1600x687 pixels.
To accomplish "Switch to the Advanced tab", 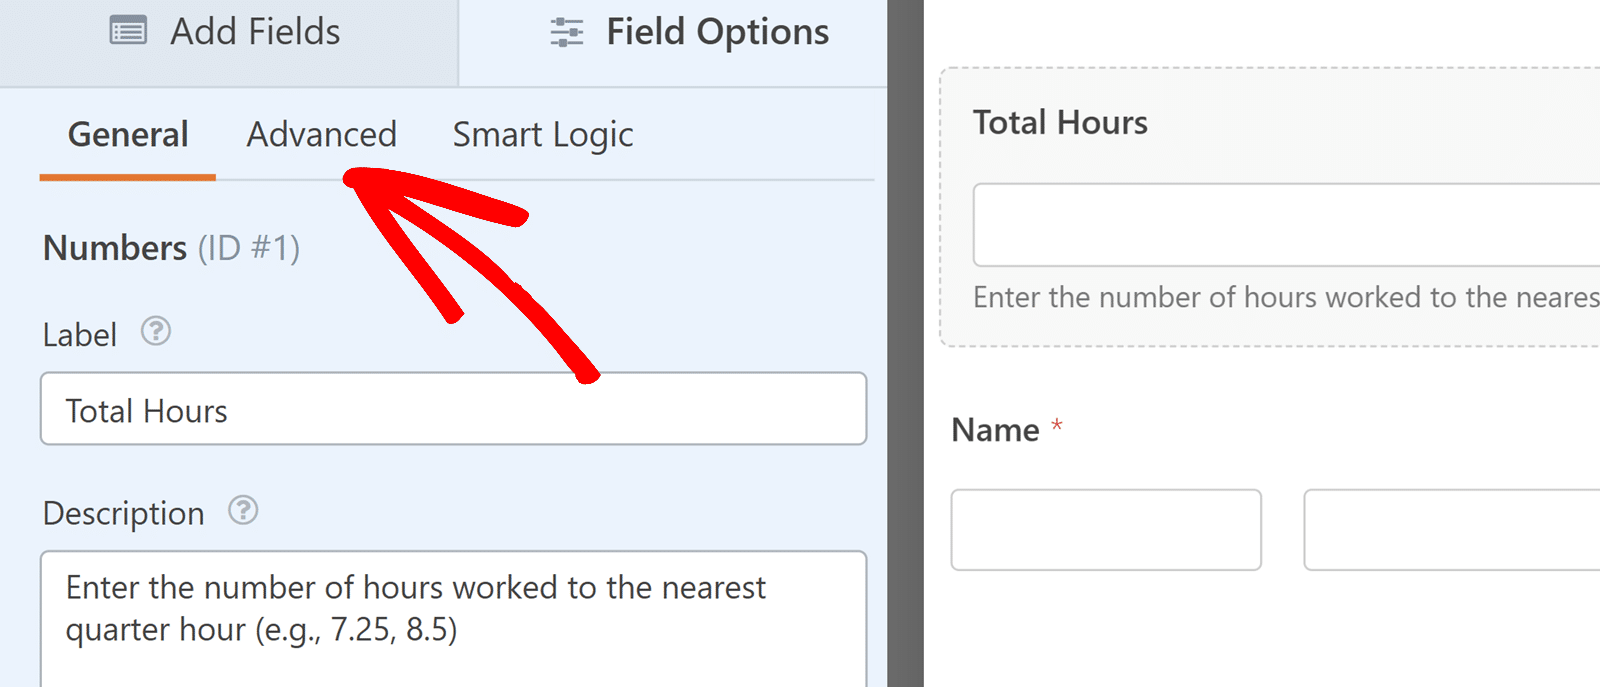I will (x=322, y=134).
